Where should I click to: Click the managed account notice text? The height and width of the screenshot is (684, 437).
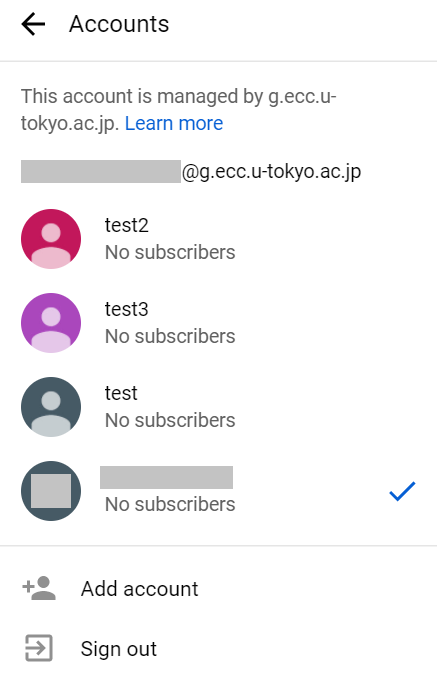click(x=178, y=109)
